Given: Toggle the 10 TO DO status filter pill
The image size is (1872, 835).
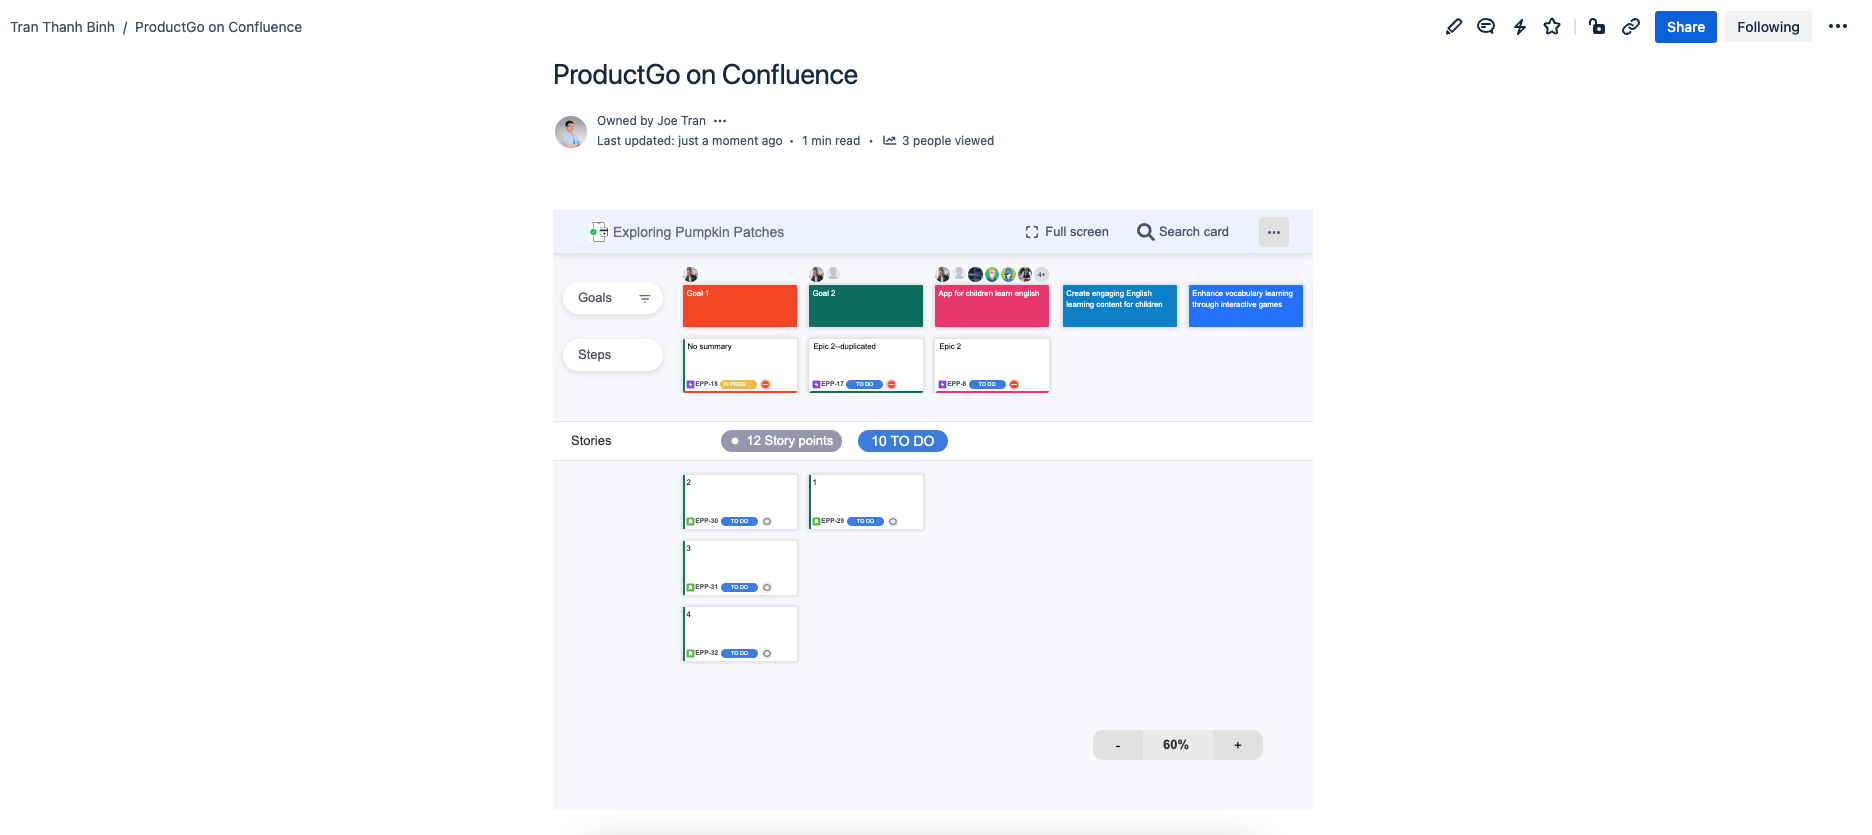Looking at the screenshot, I should coord(902,441).
